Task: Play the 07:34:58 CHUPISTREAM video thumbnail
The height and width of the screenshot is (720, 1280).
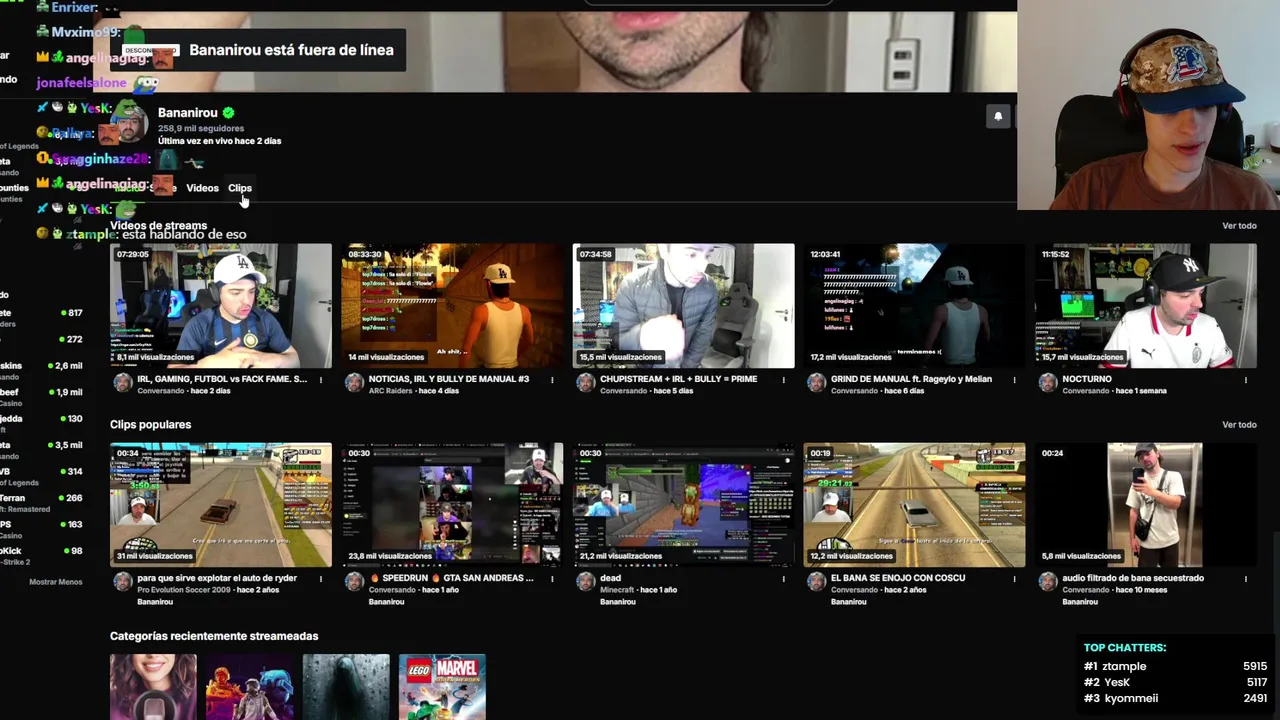Action: tap(683, 306)
